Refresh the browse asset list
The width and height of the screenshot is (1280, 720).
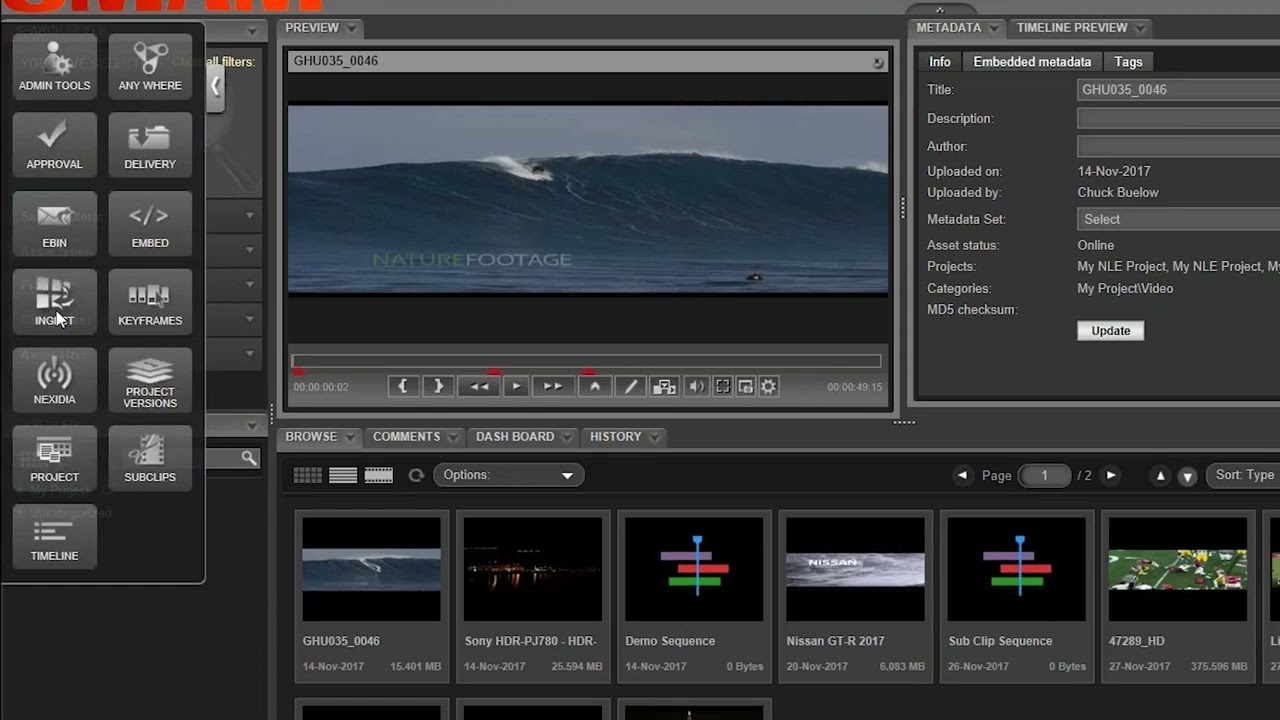pyautogui.click(x=416, y=475)
